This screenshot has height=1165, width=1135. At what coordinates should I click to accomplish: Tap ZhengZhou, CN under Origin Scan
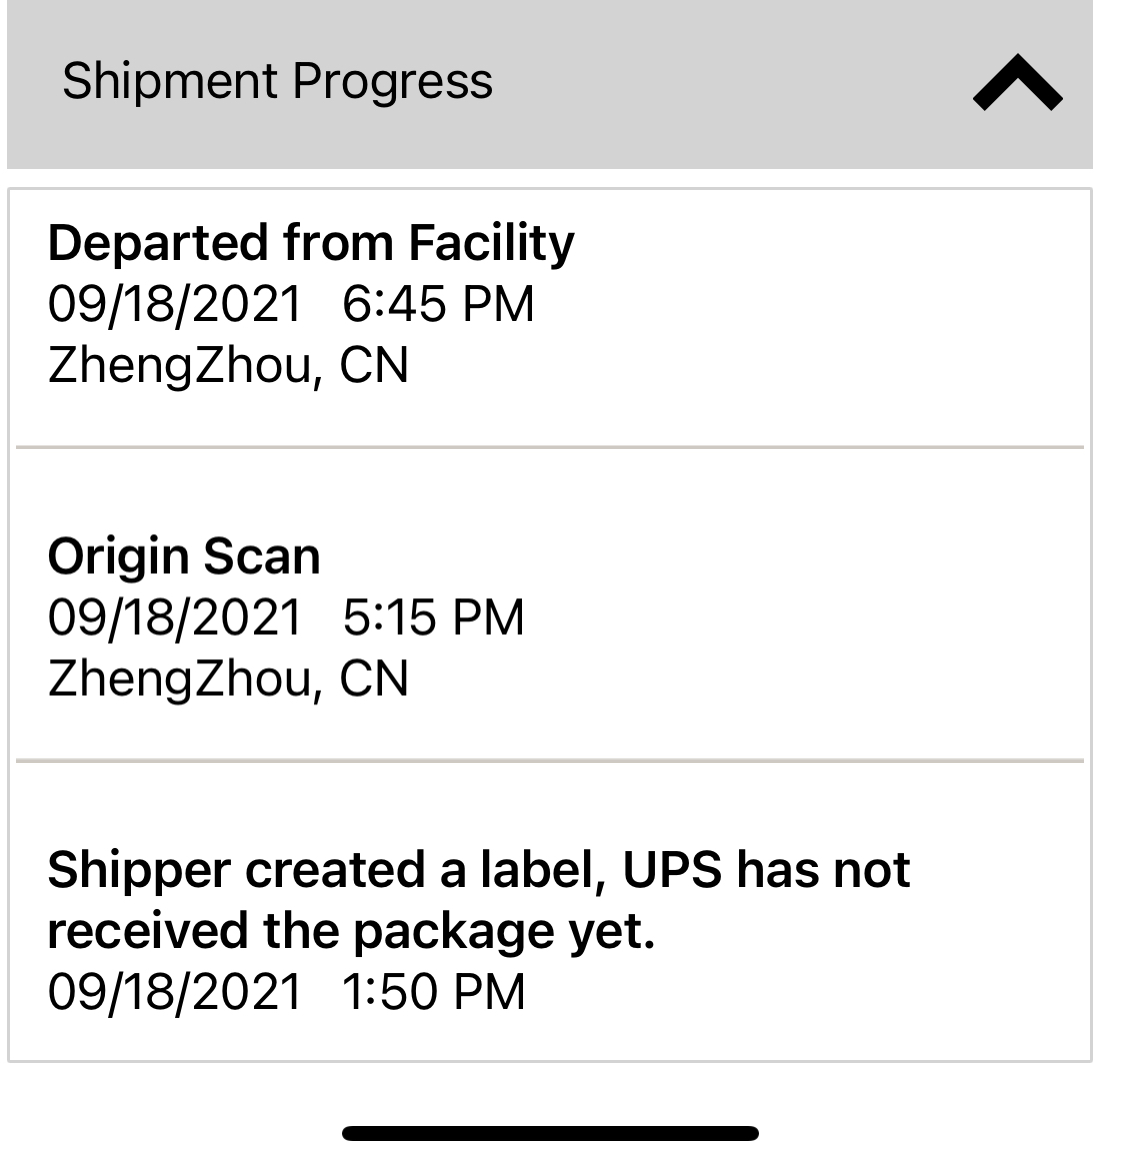point(228,678)
